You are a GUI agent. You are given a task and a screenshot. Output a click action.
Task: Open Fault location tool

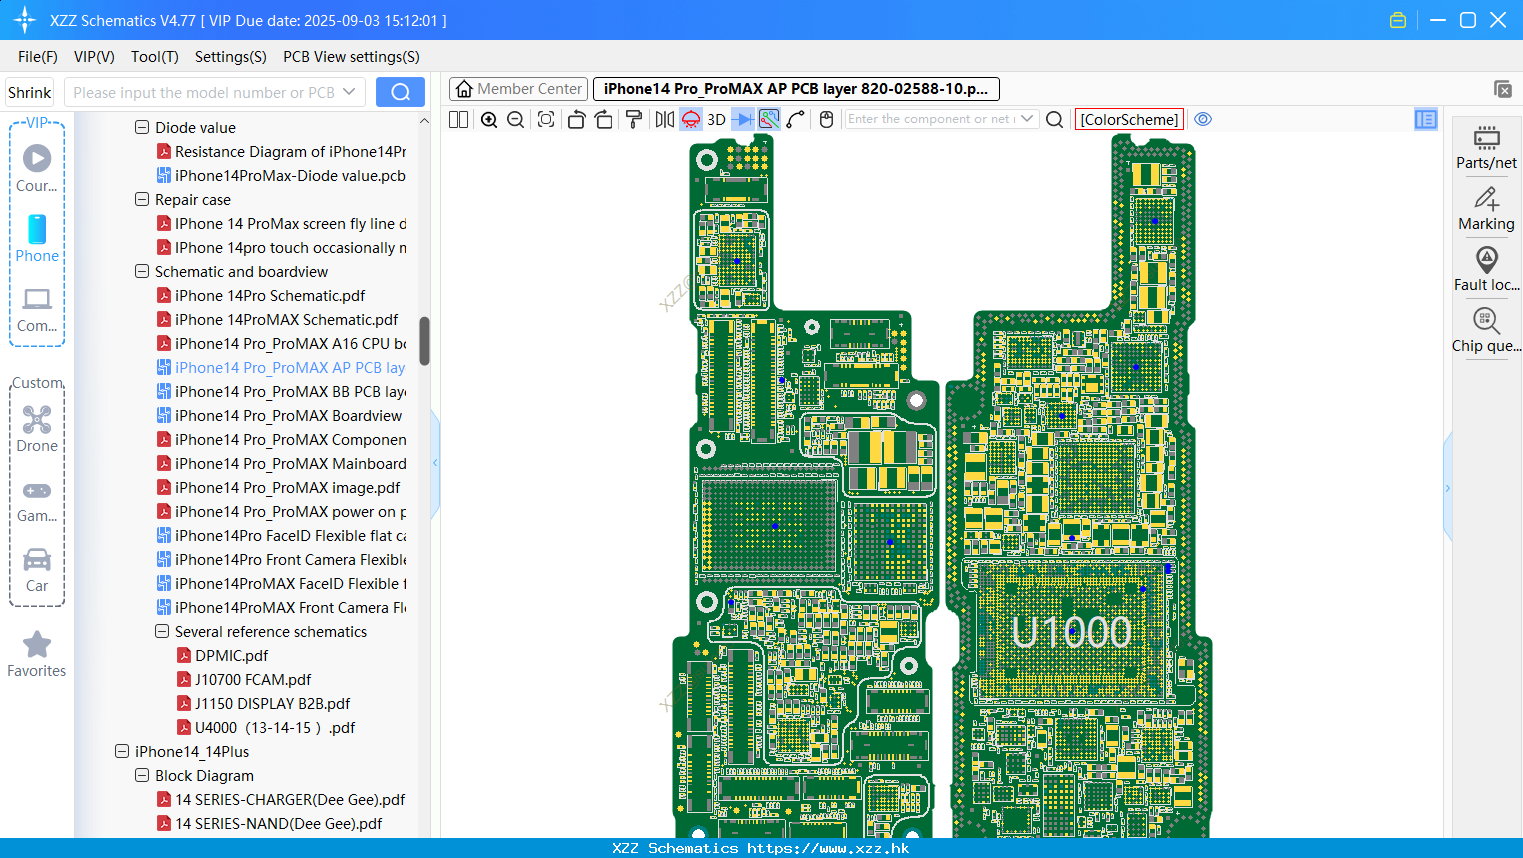pos(1486,269)
